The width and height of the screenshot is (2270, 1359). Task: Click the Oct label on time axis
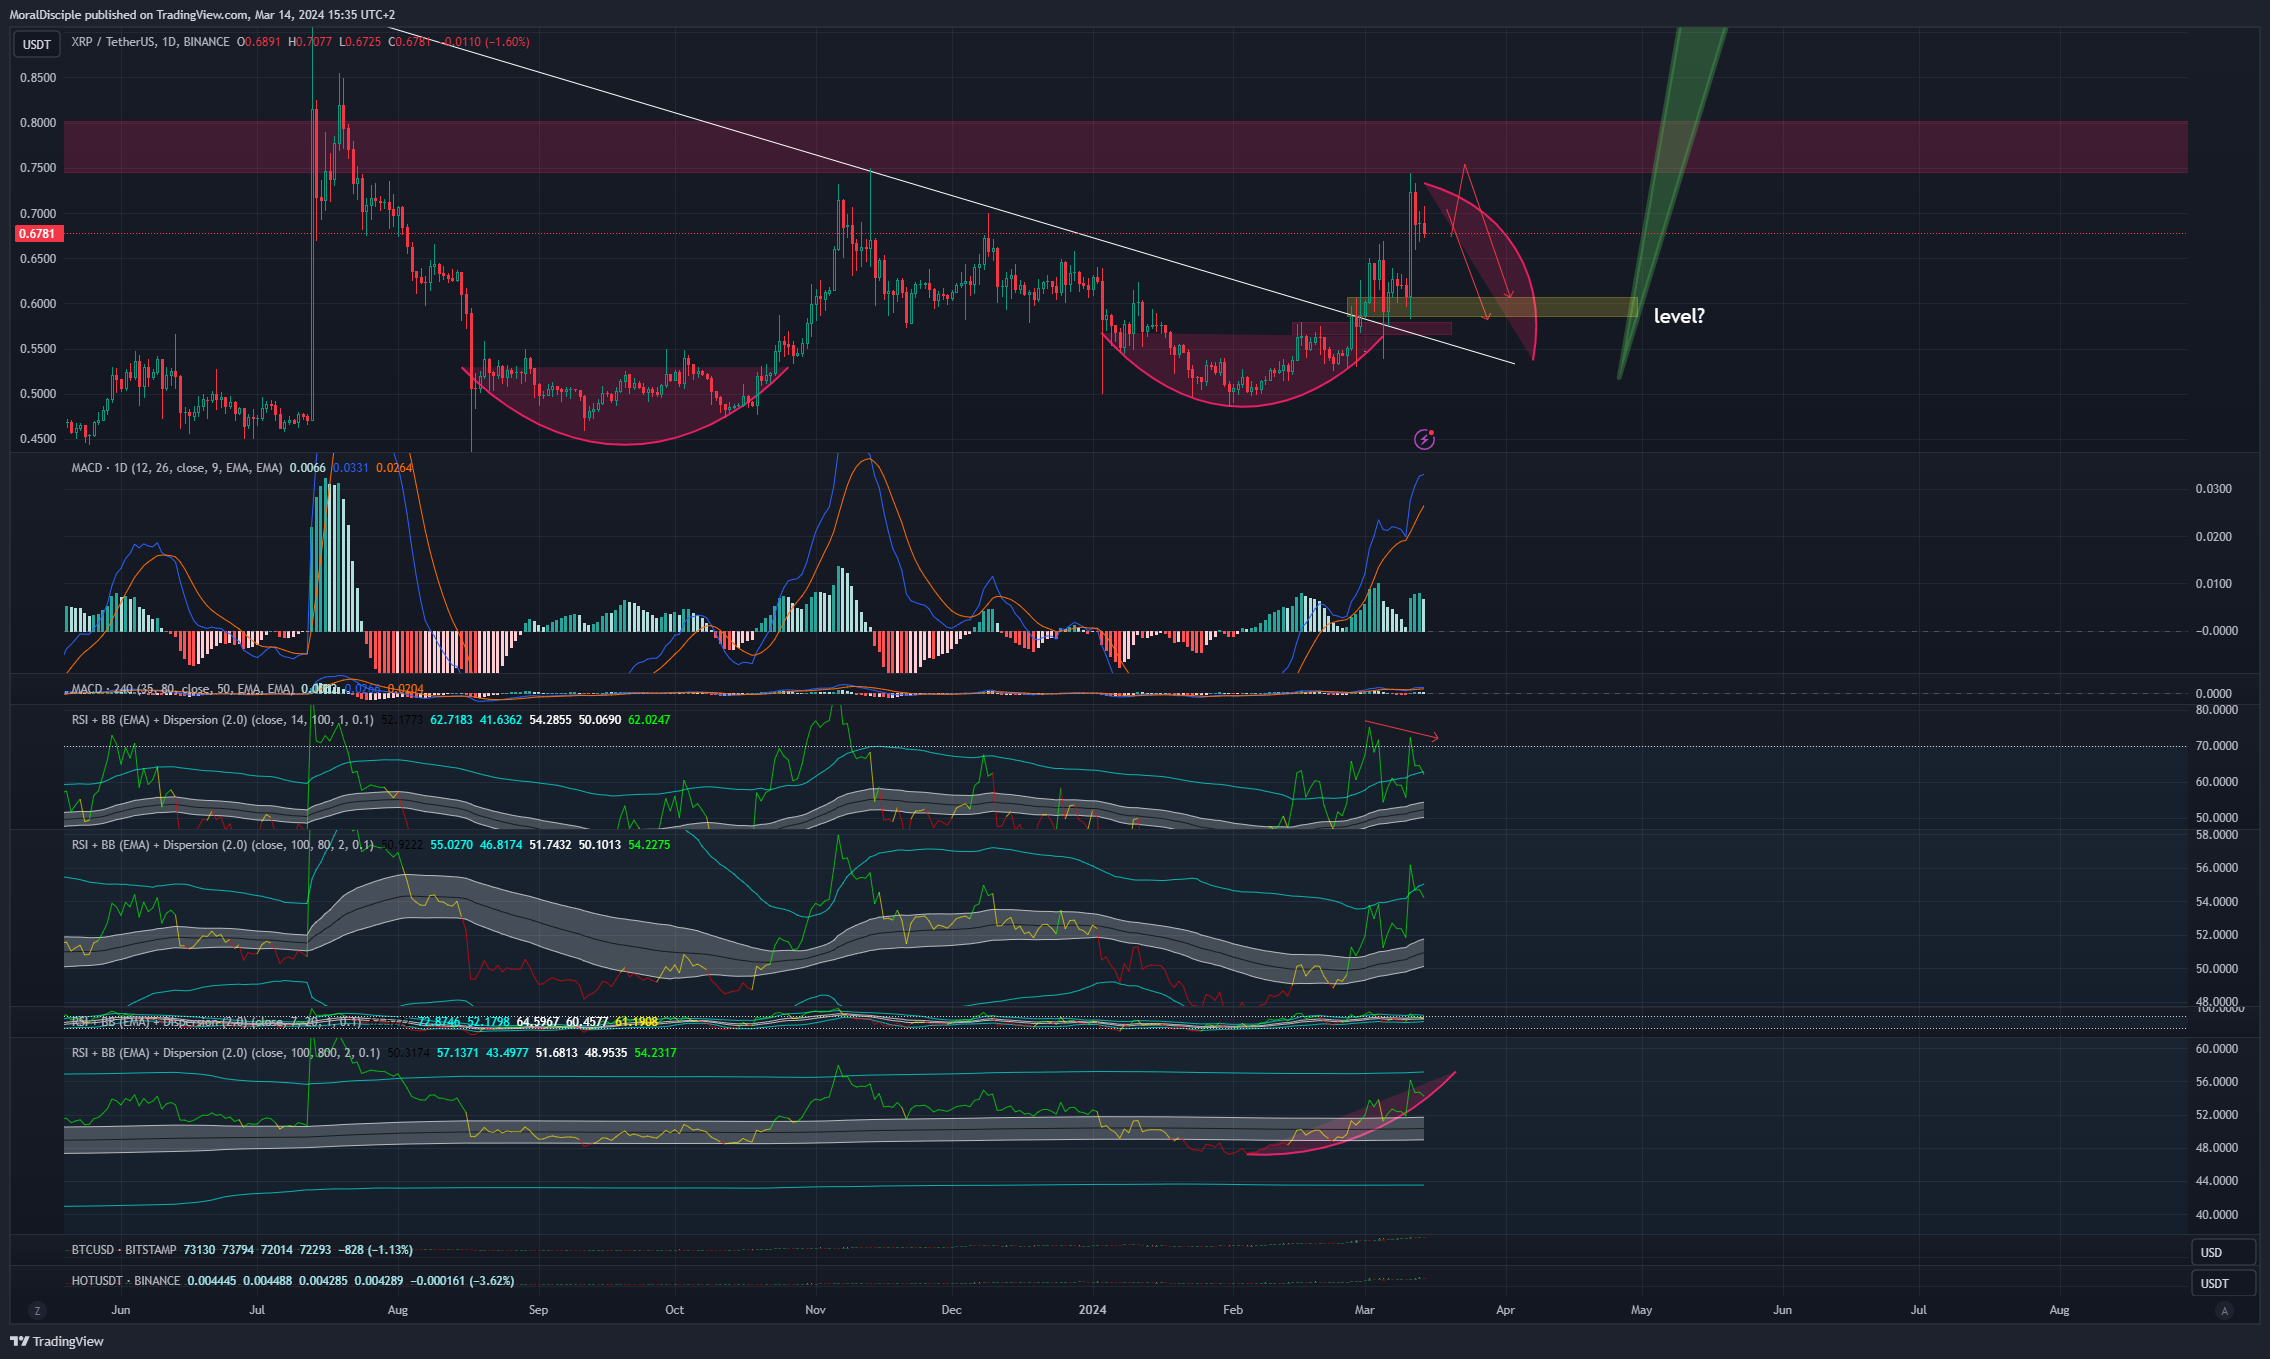pos(675,1310)
